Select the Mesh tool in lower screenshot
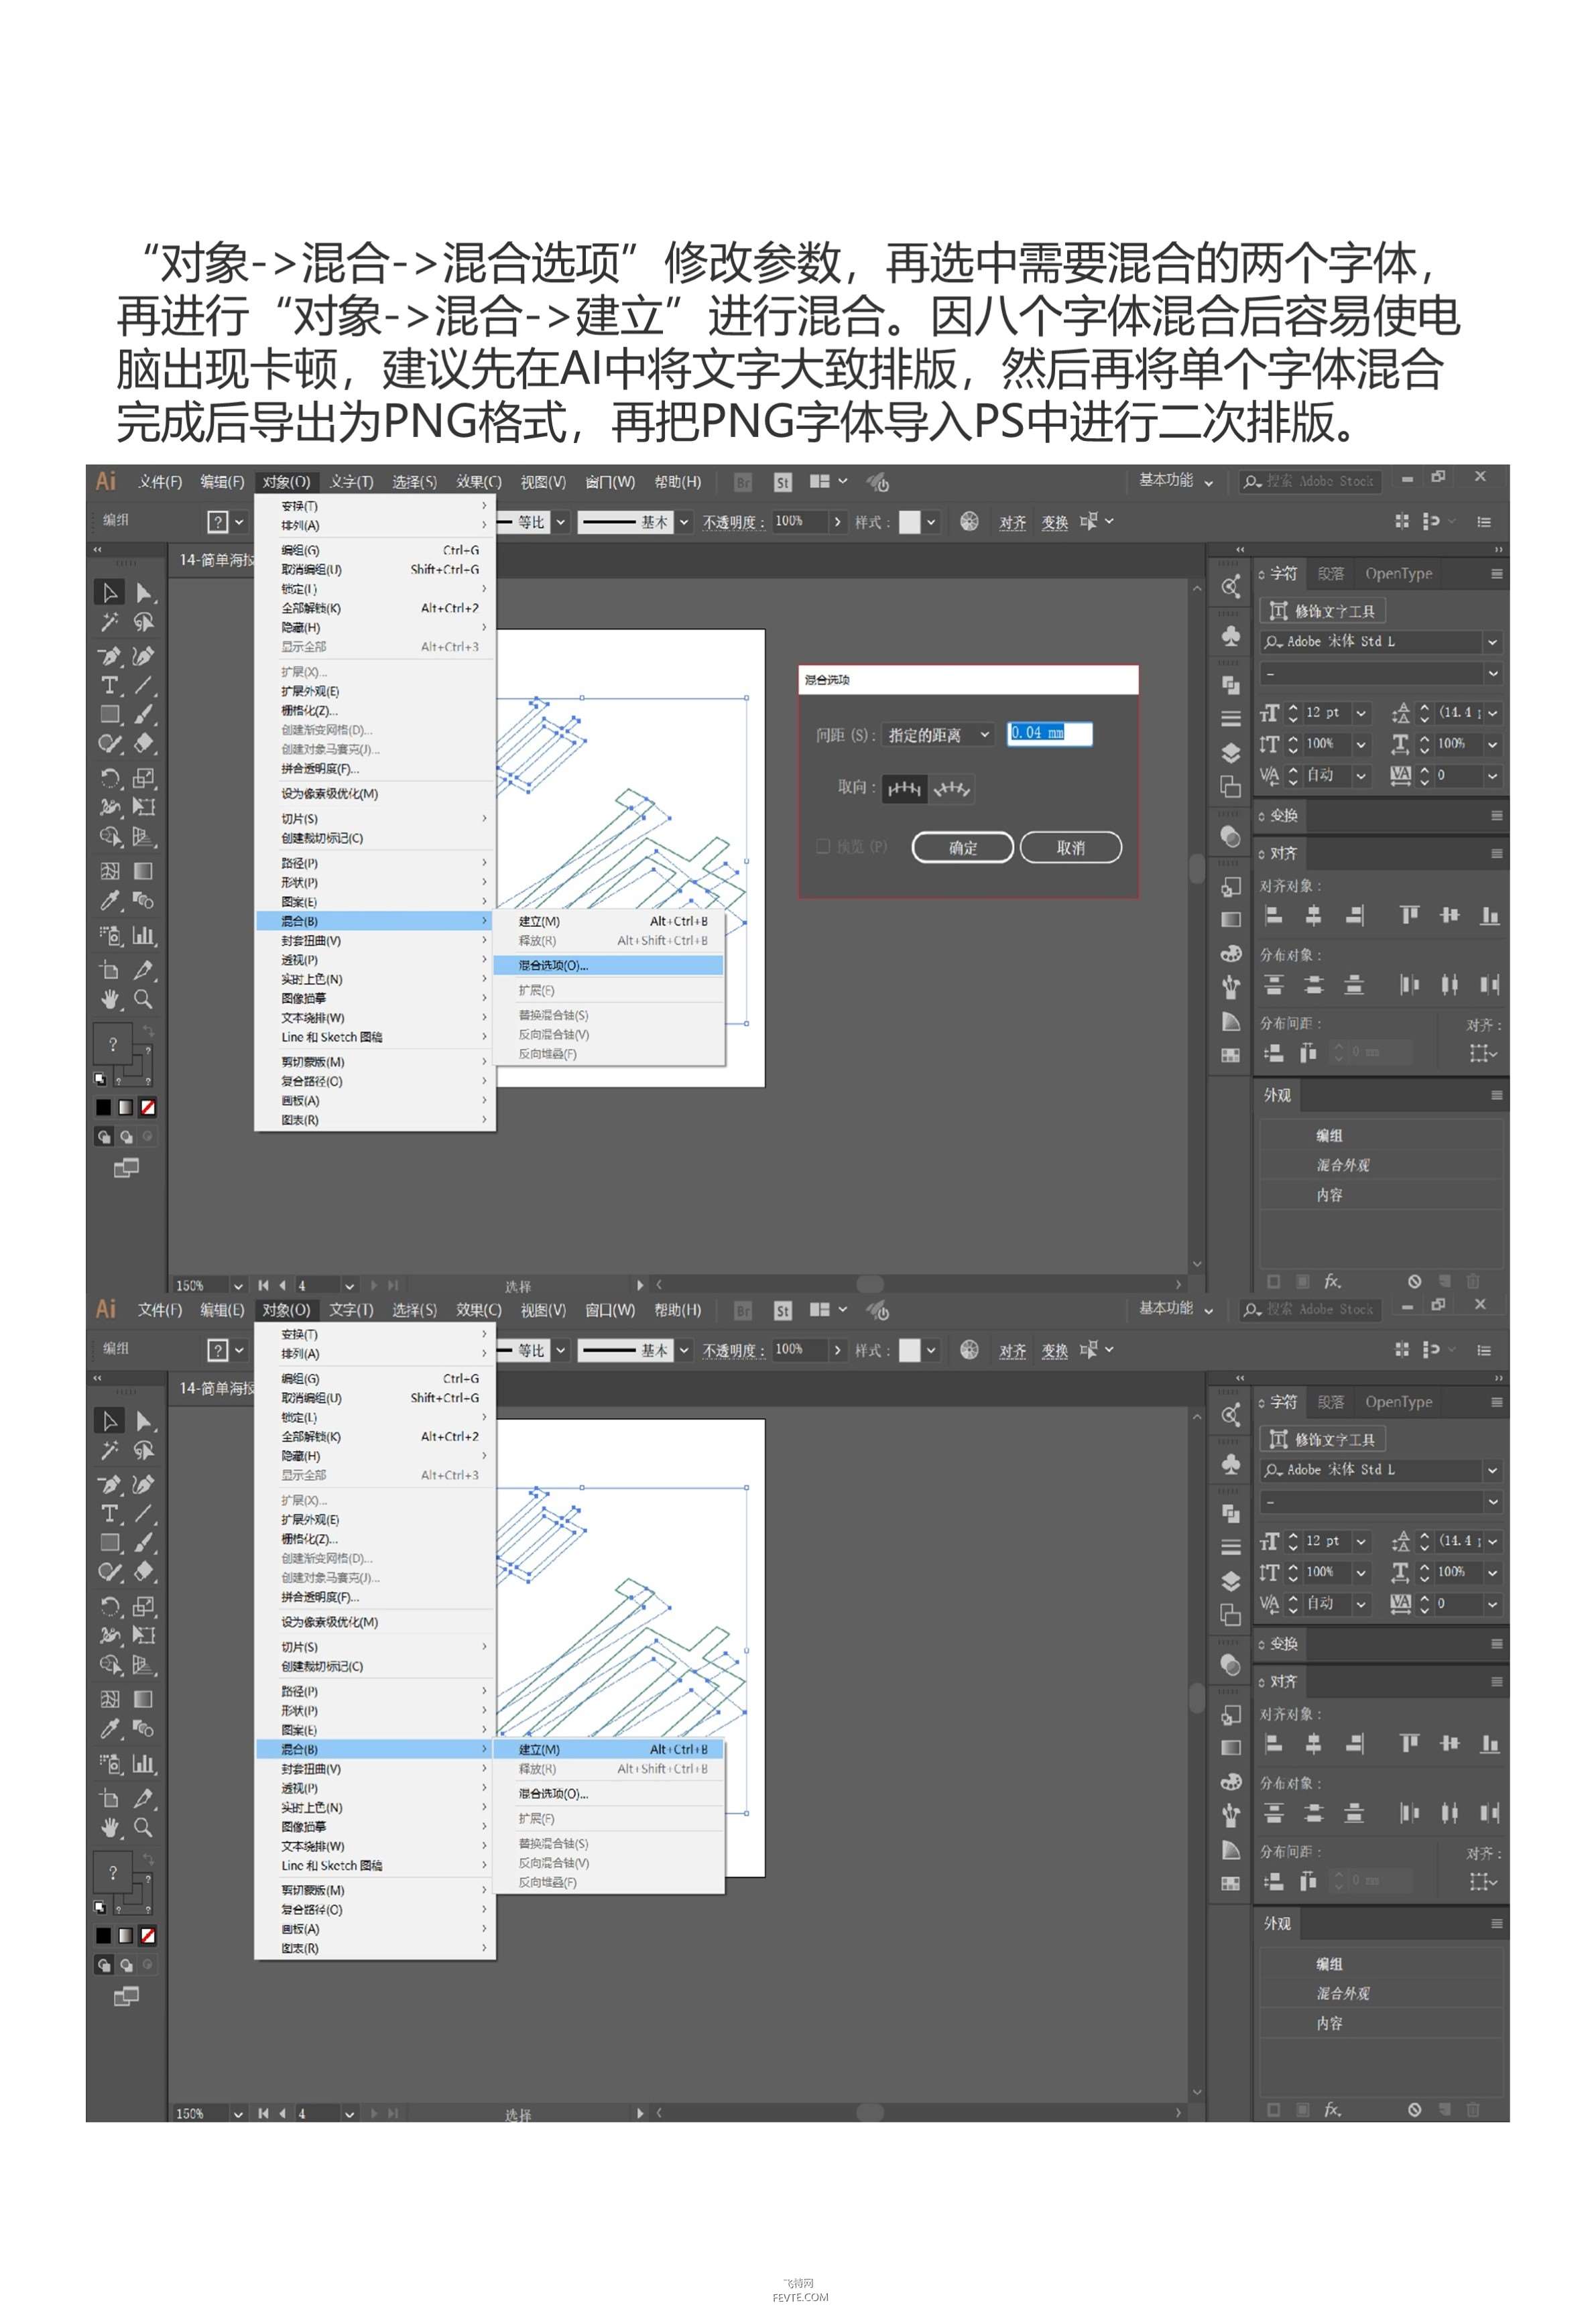This screenshot has height=2305, width=1596. tap(109, 1699)
